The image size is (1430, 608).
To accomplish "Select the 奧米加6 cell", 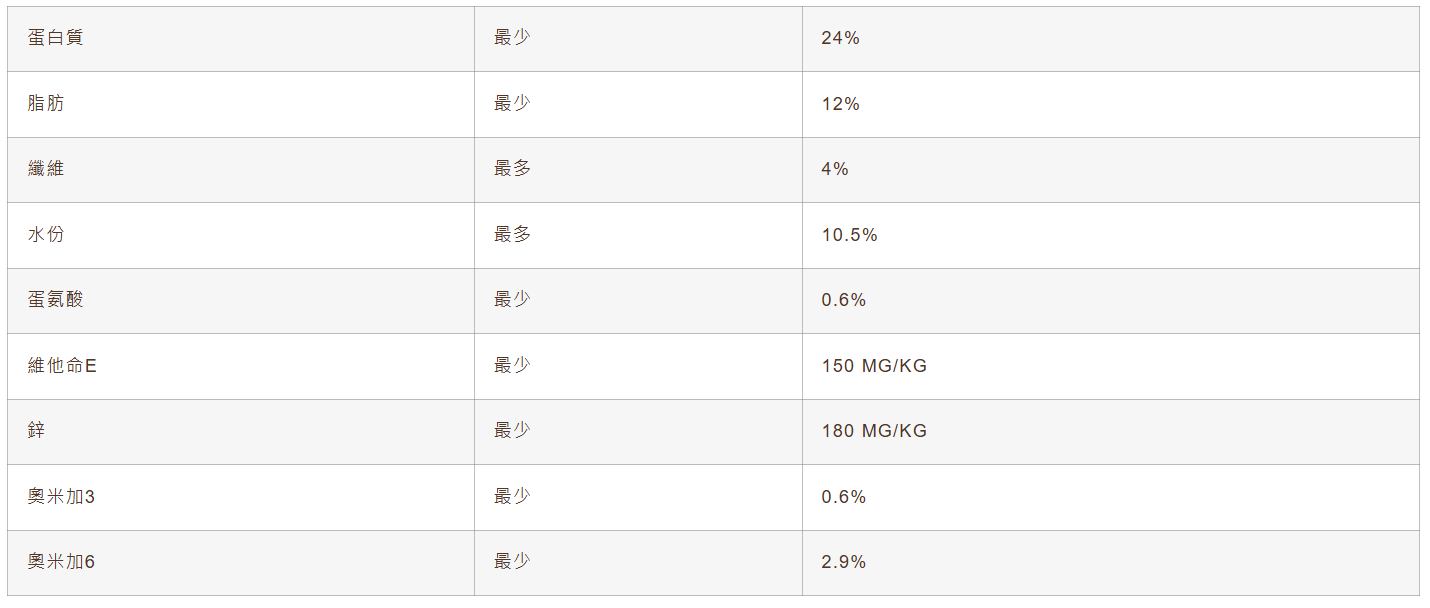I will pyautogui.click(x=61, y=562).
